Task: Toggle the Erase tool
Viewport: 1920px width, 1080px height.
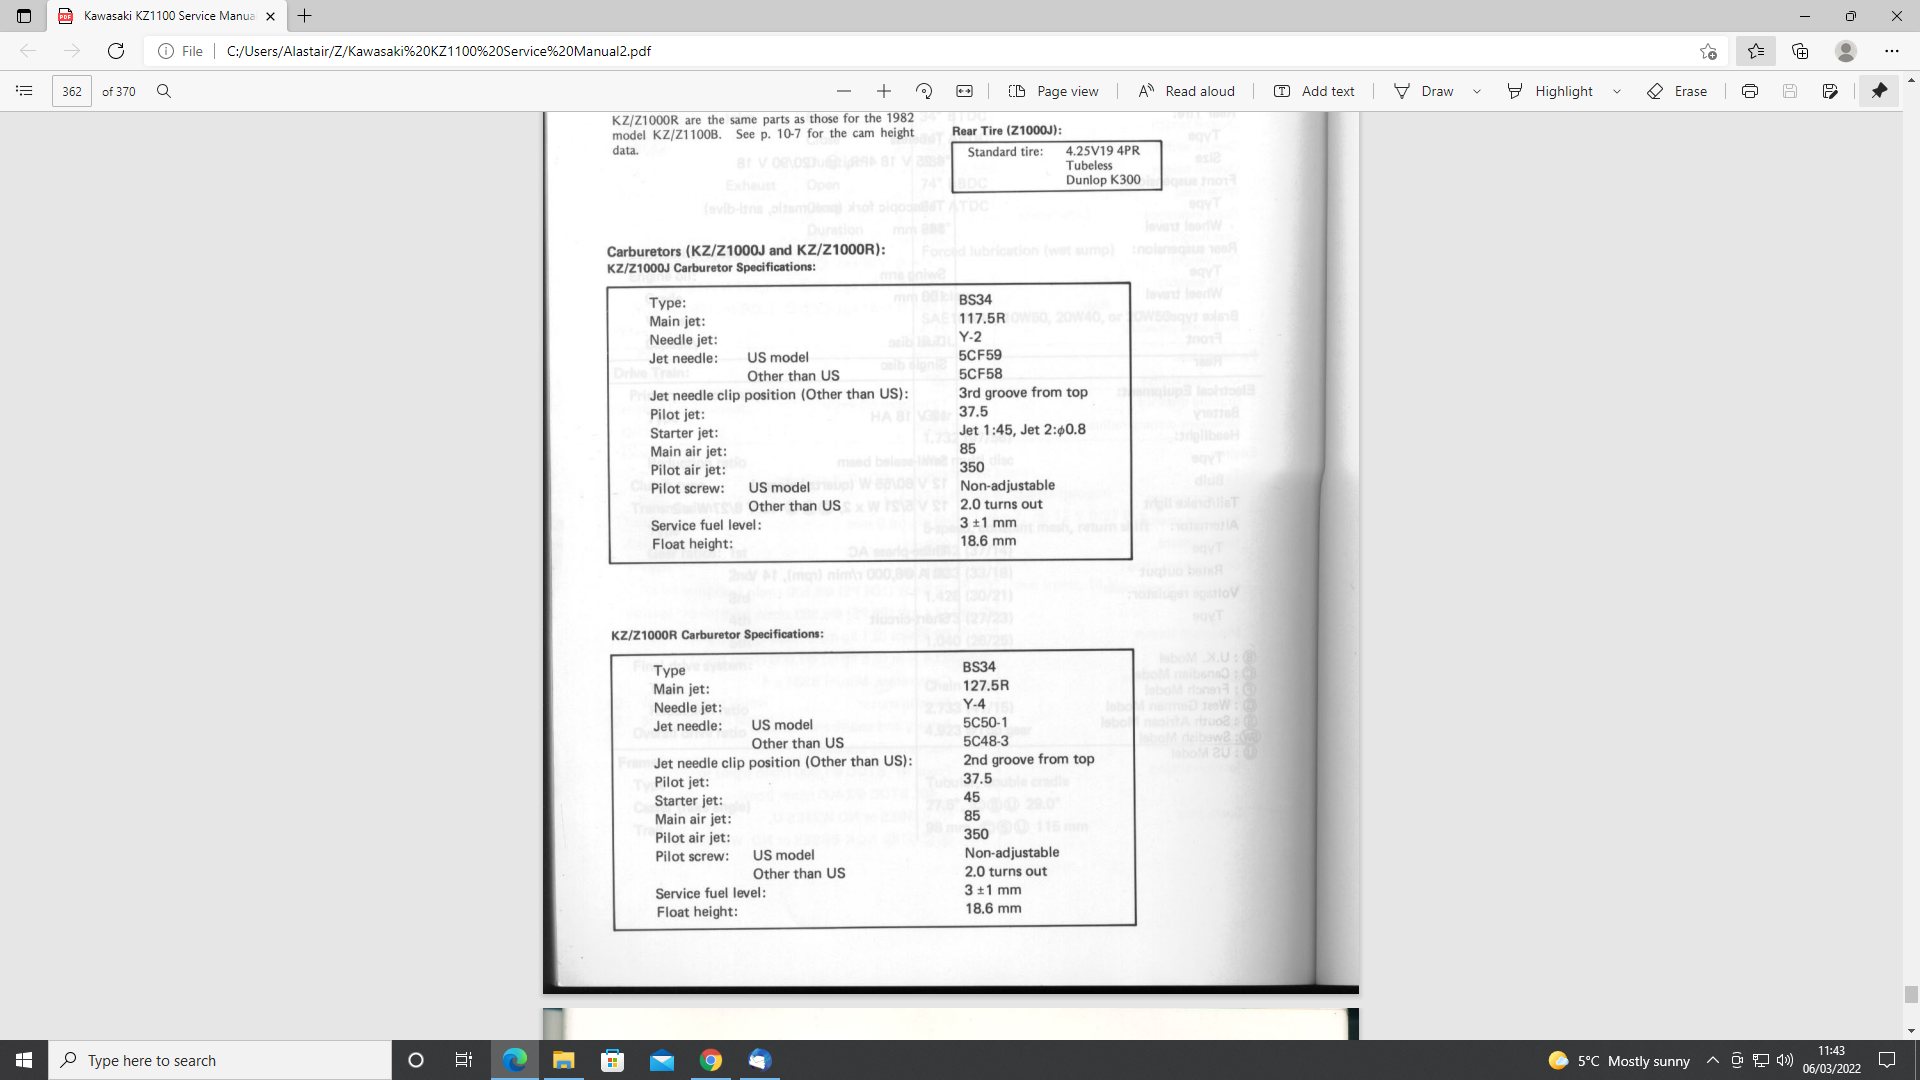Action: point(1677,91)
